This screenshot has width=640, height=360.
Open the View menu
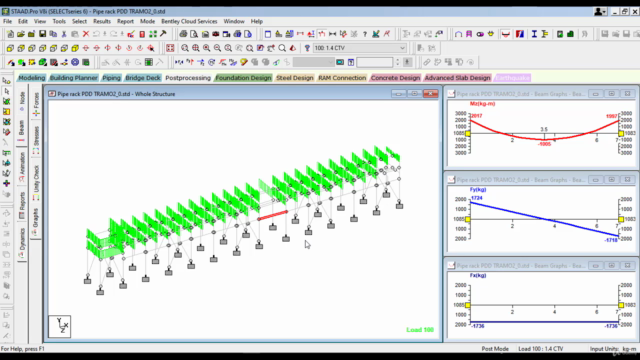pos(40,21)
